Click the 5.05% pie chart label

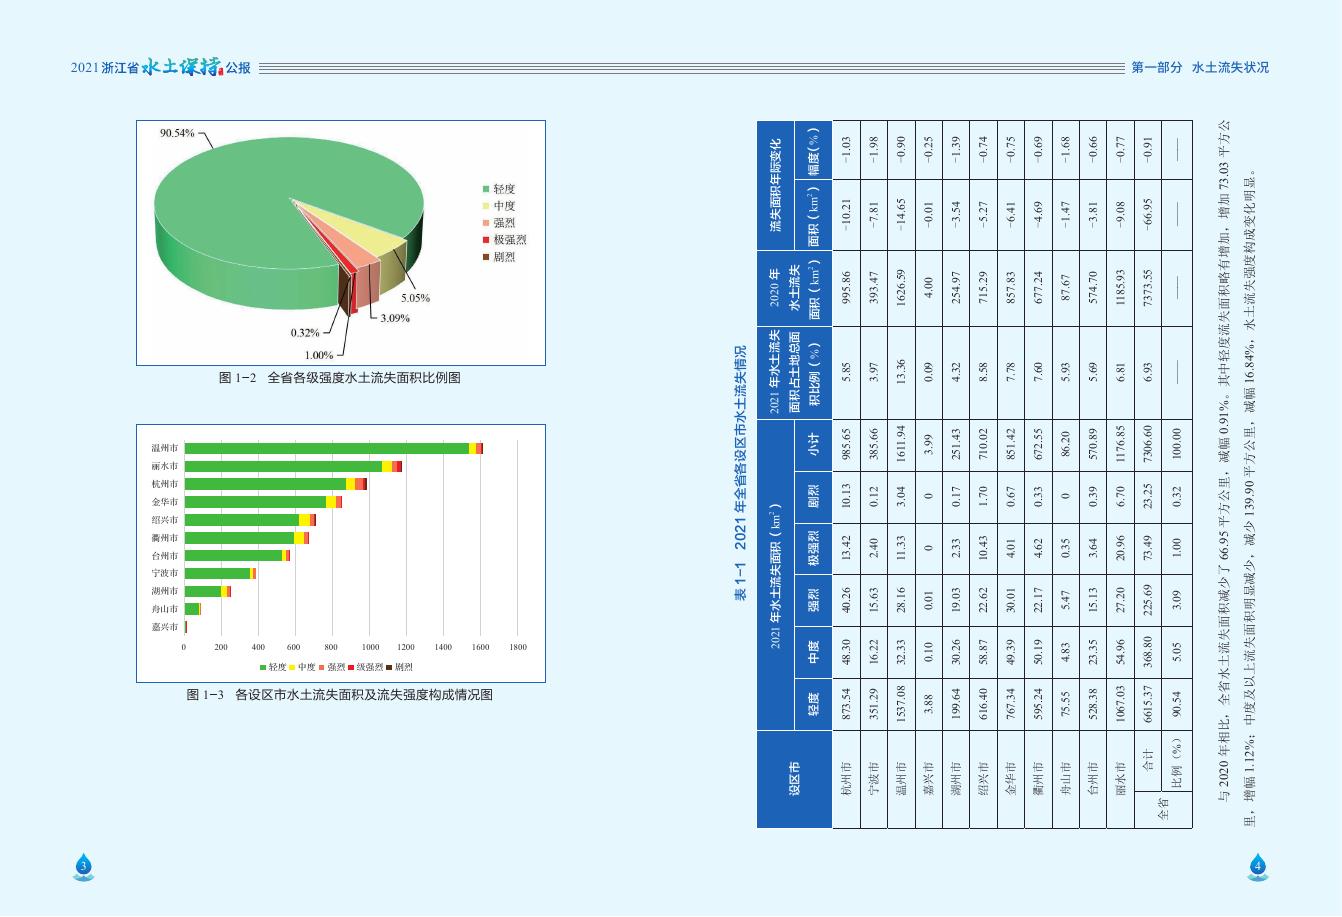coord(415,298)
